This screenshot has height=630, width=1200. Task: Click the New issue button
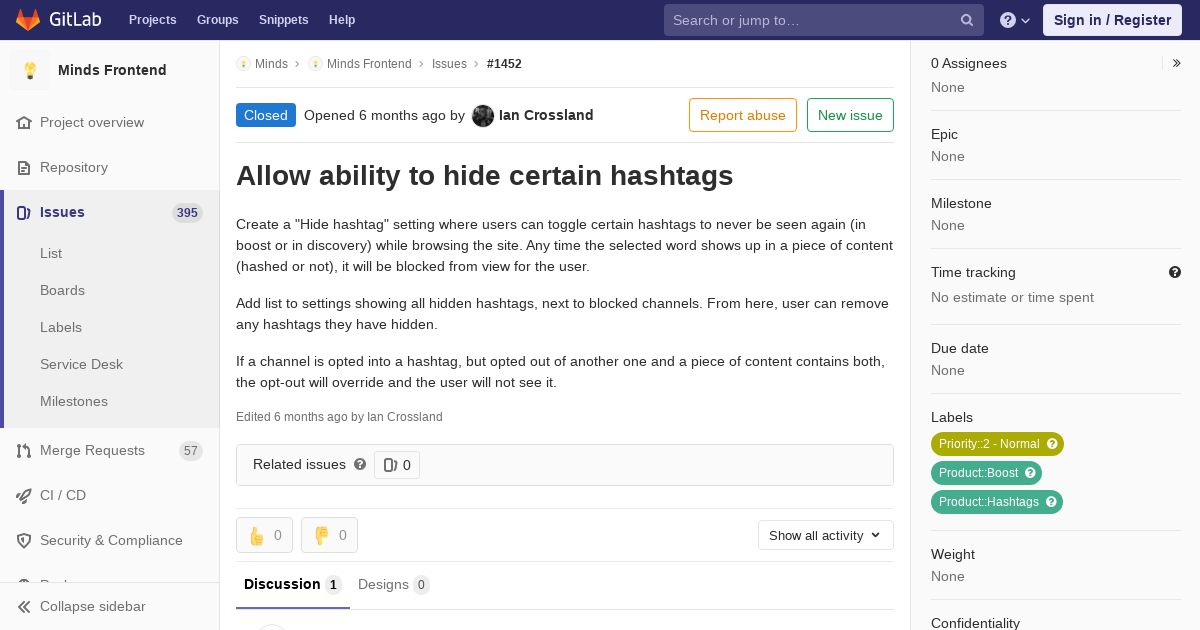pyautogui.click(x=850, y=115)
